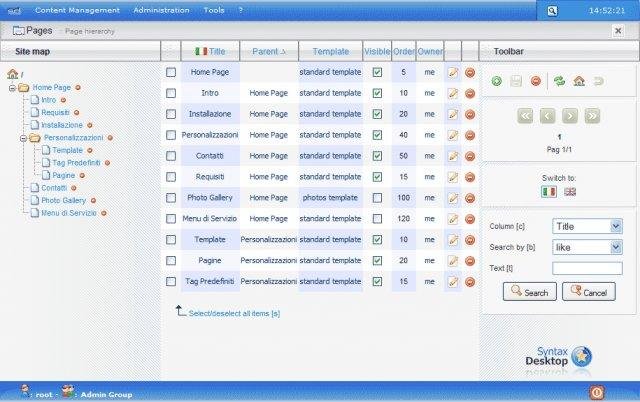Delete the Requisiti row
The image size is (640, 402).
pos(470,177)
